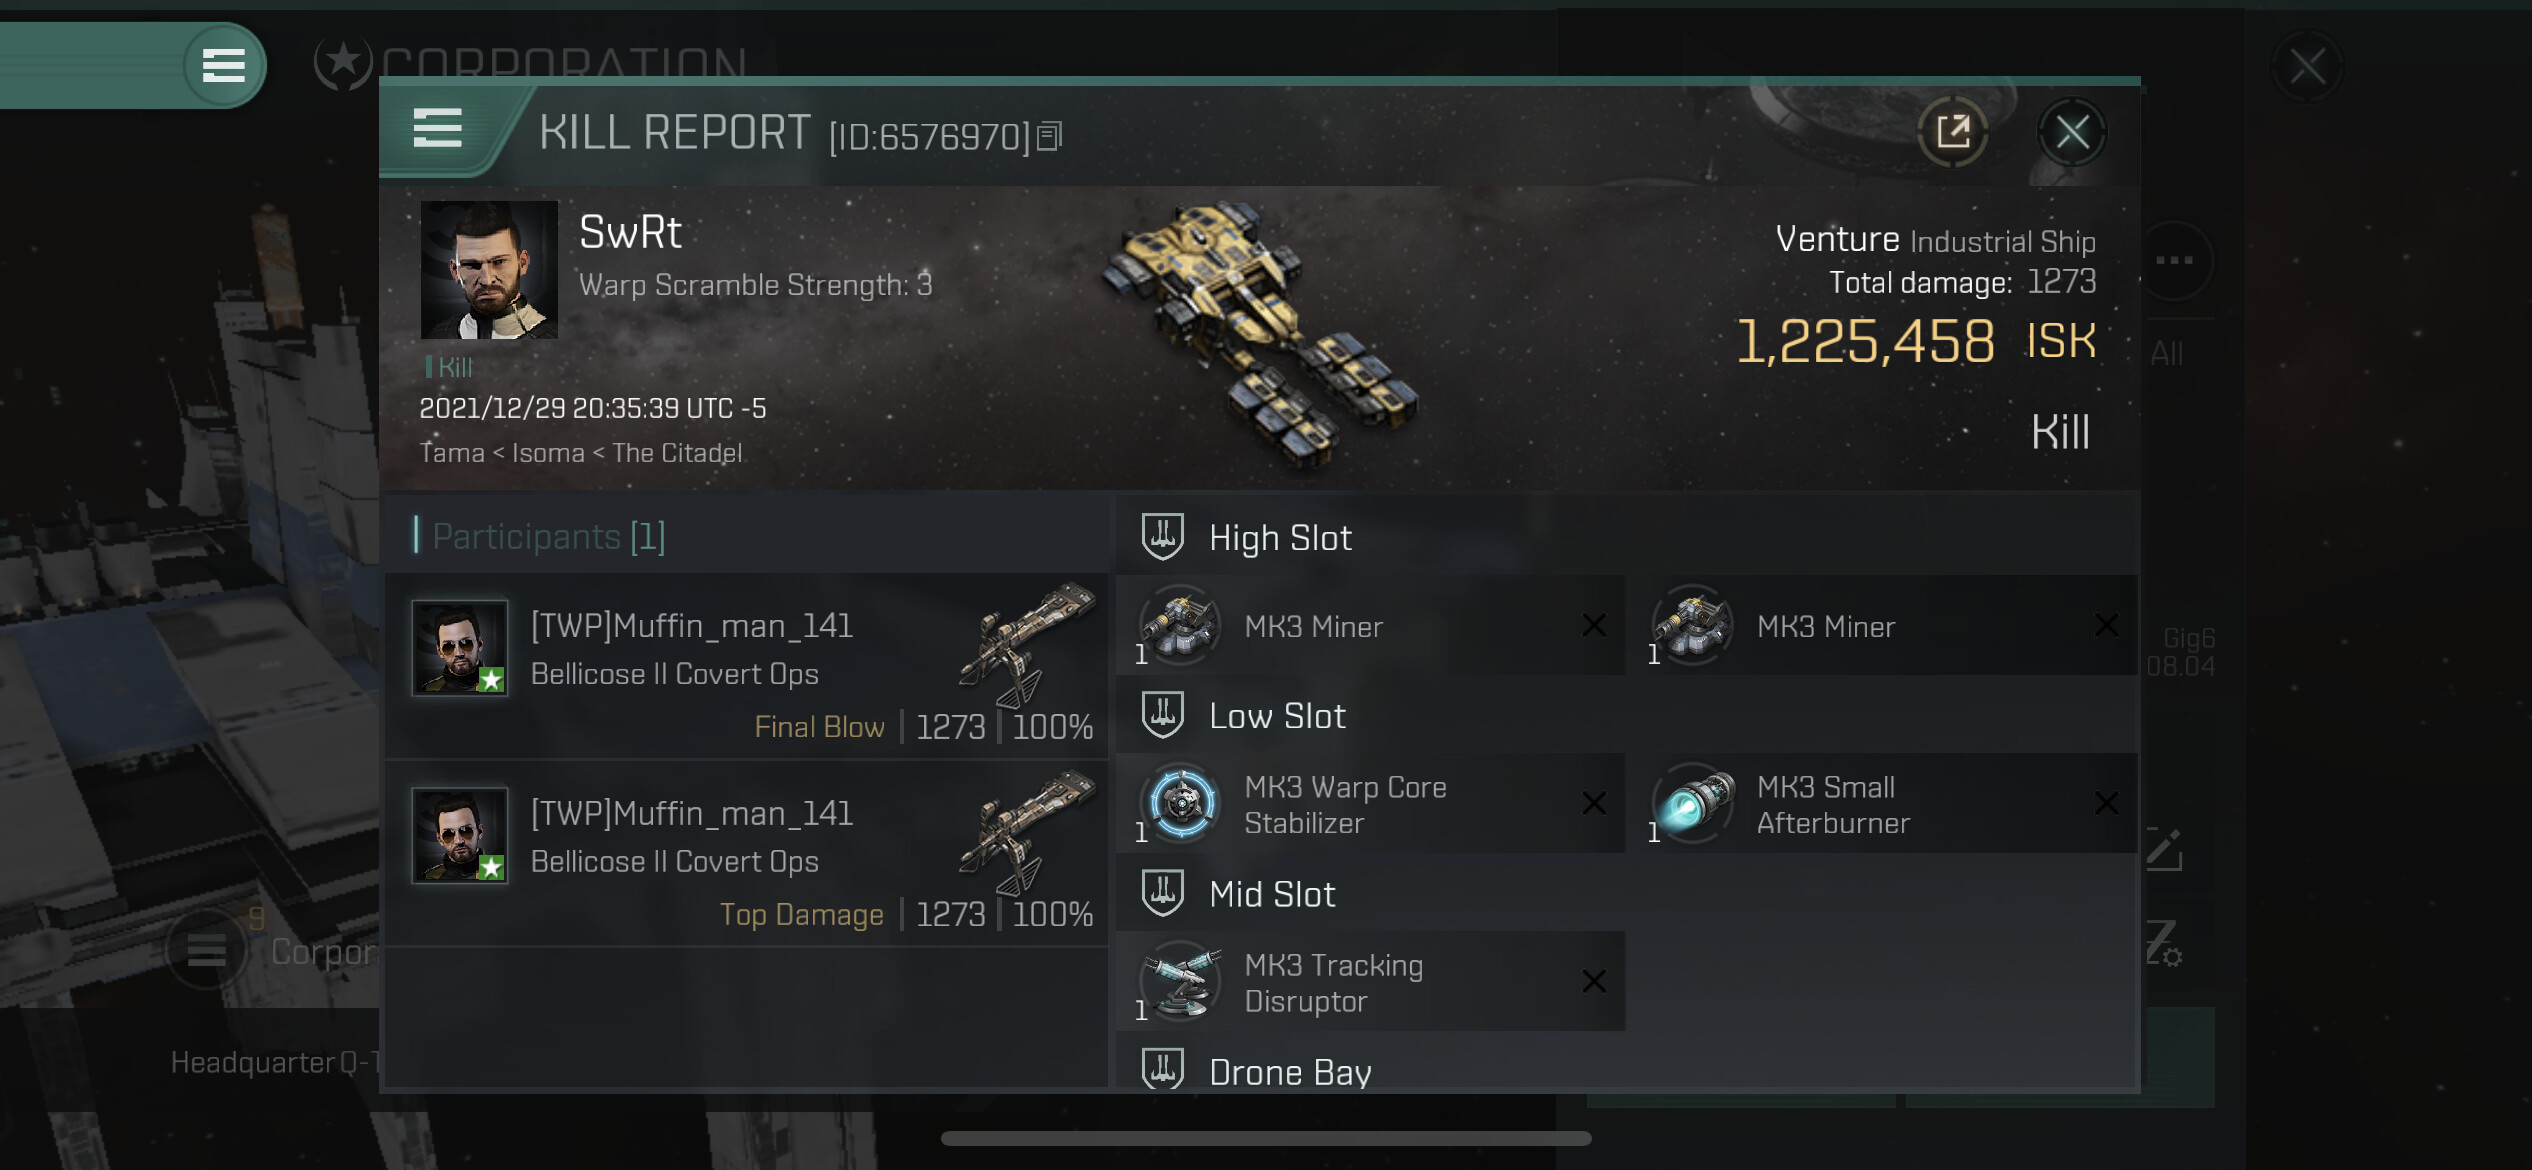Inspect the Venture ship image
Screen dimensions: 2532x1170
point(1259,334)
